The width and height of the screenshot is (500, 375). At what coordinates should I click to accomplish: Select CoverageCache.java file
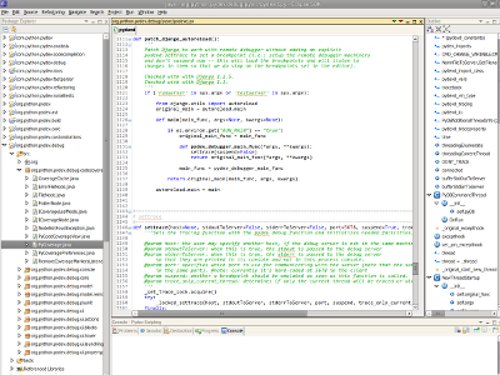pyautogui.click(x=55, y=178)
